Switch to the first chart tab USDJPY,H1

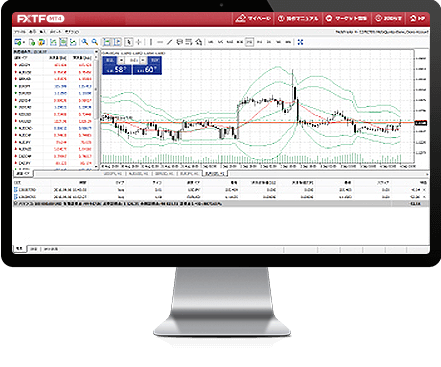click(113, 174)
